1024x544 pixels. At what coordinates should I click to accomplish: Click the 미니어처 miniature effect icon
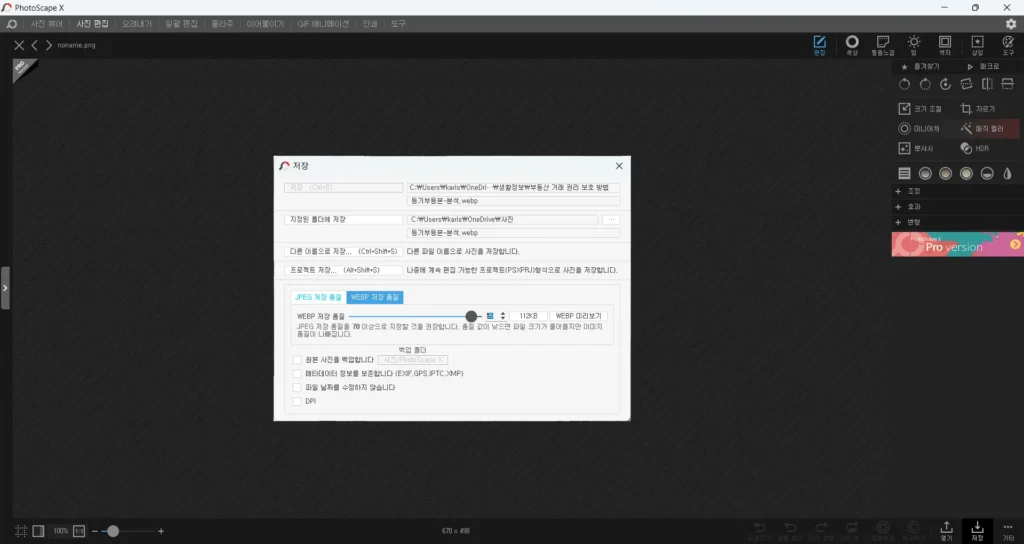tap(904, 129)
